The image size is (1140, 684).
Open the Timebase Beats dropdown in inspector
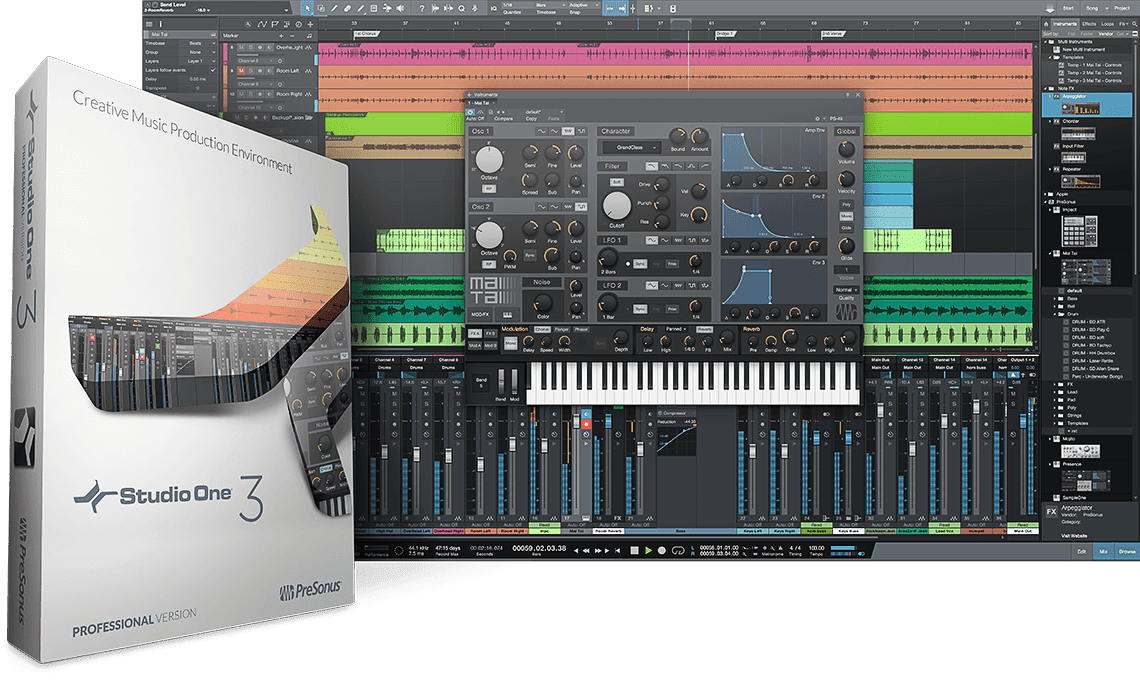197,43
